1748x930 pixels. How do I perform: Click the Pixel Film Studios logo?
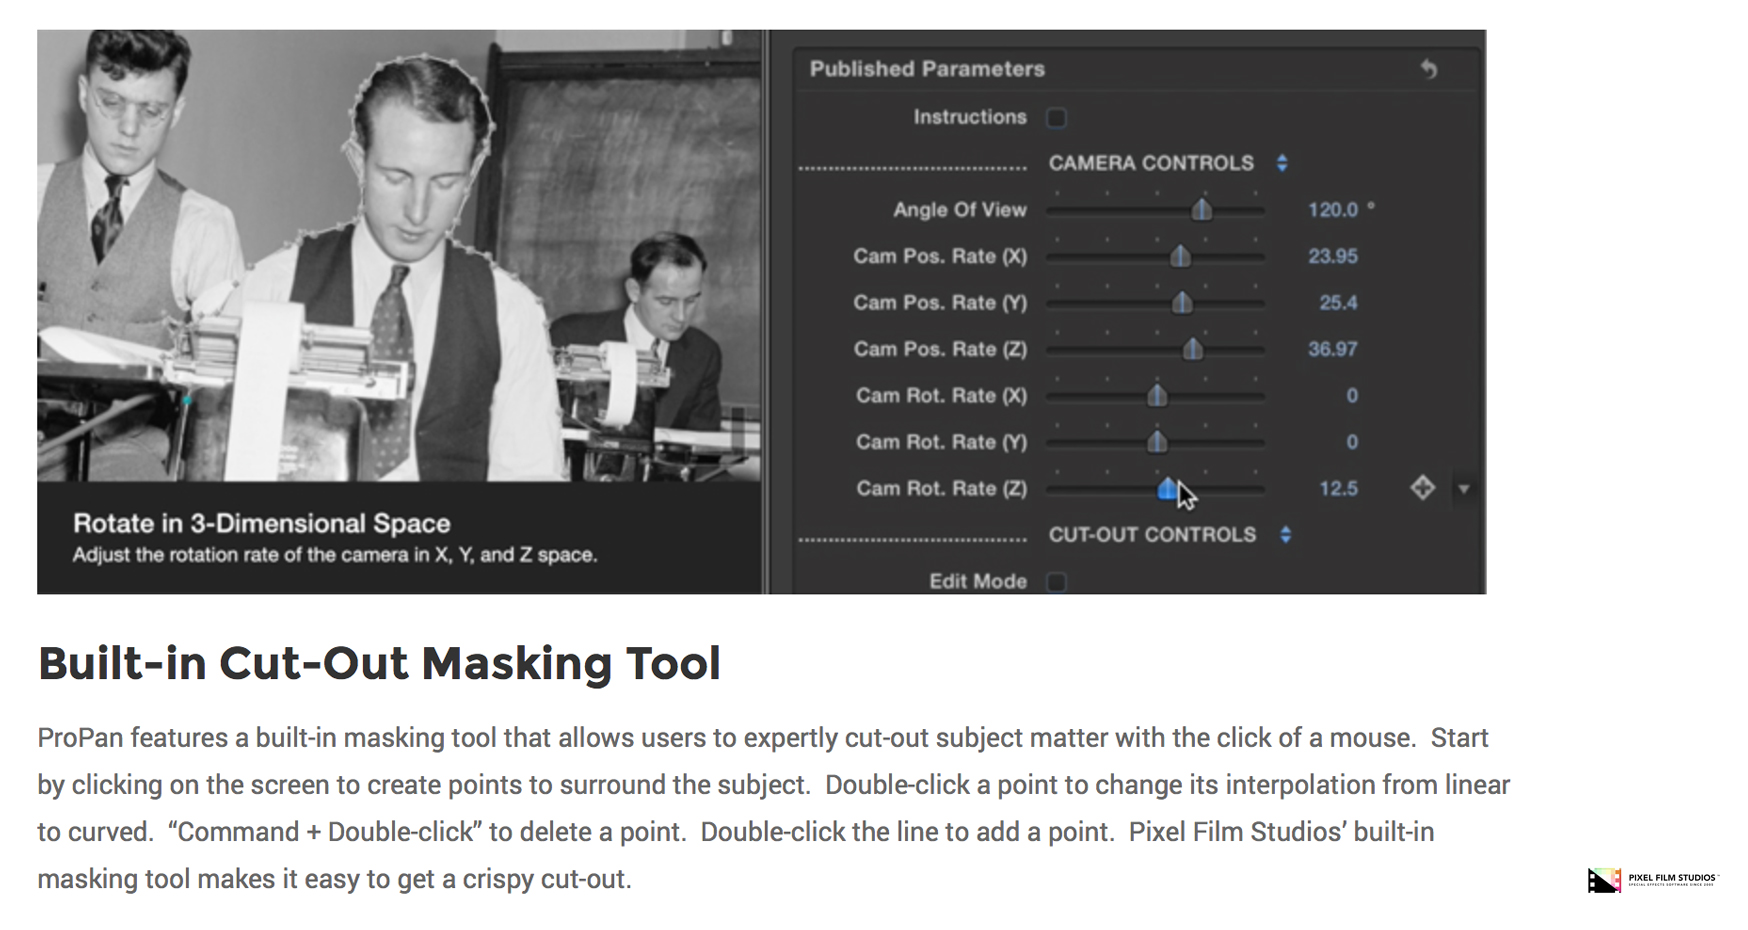pyautogui.click(x=1652, y=879)
